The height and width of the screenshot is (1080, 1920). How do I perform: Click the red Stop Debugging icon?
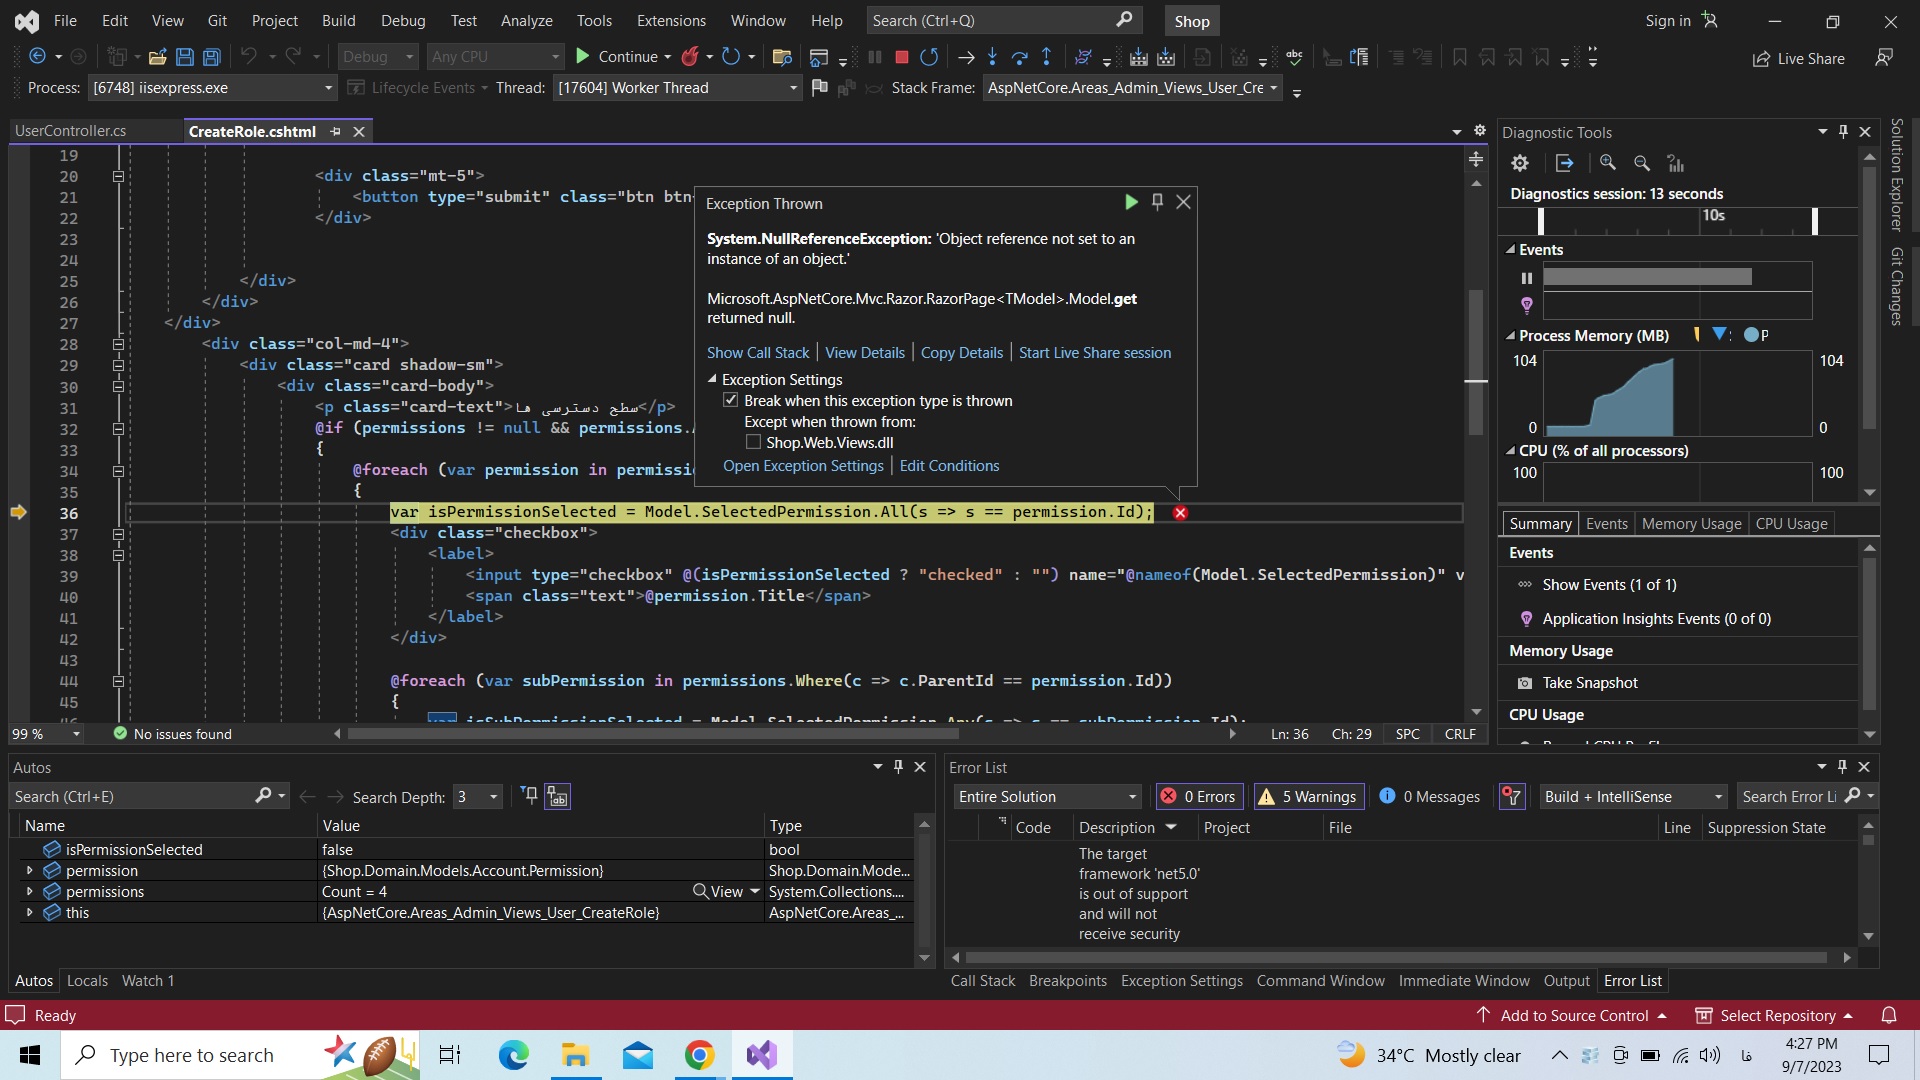pos(901,57)
